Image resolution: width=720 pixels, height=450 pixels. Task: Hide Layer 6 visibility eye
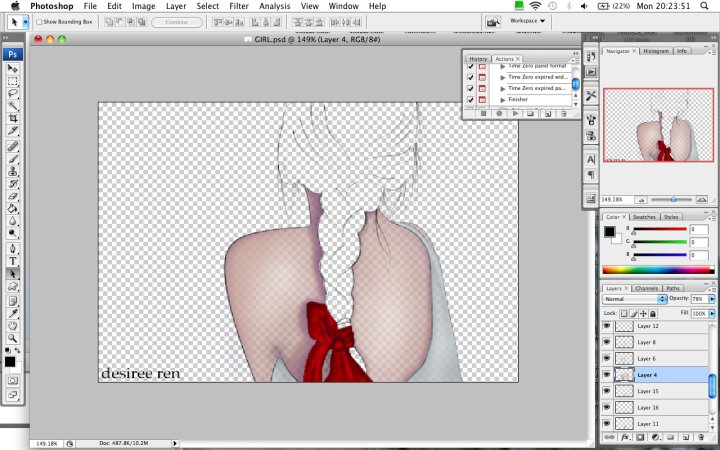tap(607, 358)
